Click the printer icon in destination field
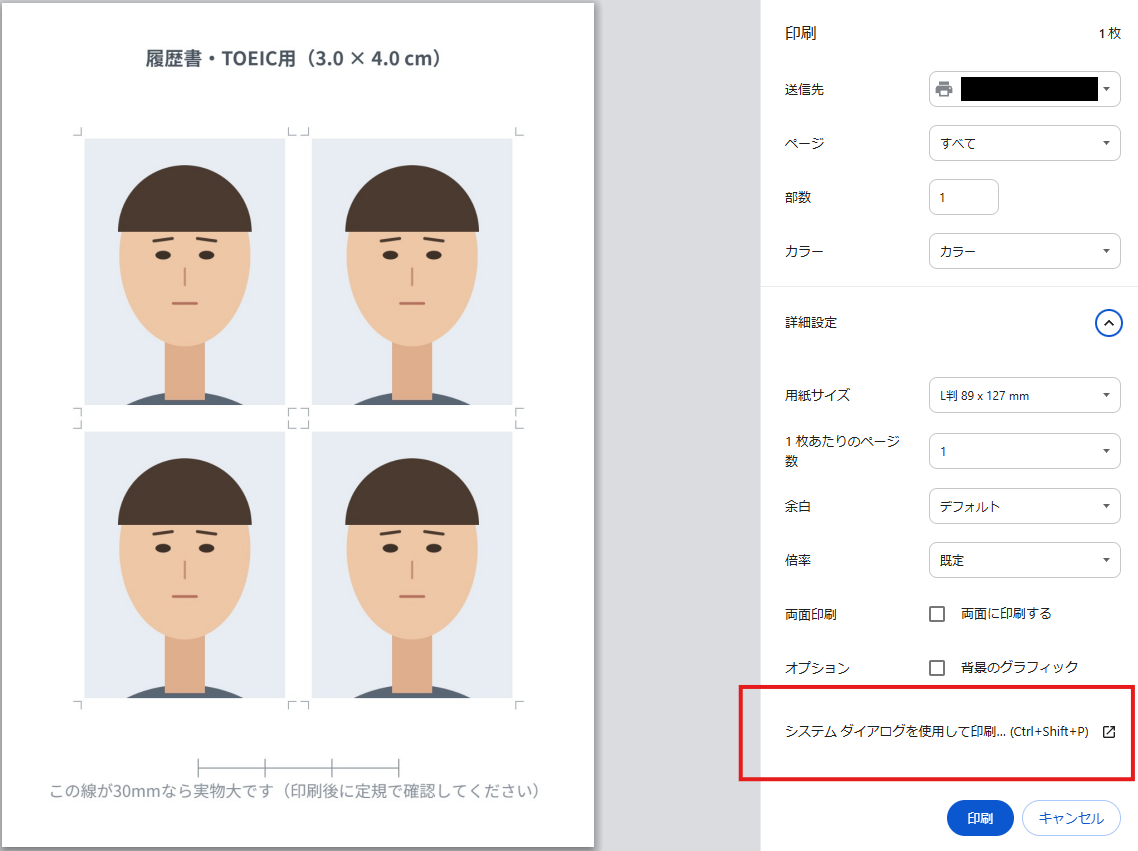Viewport: 1138px width, 851px height. (x=943, y=89)
